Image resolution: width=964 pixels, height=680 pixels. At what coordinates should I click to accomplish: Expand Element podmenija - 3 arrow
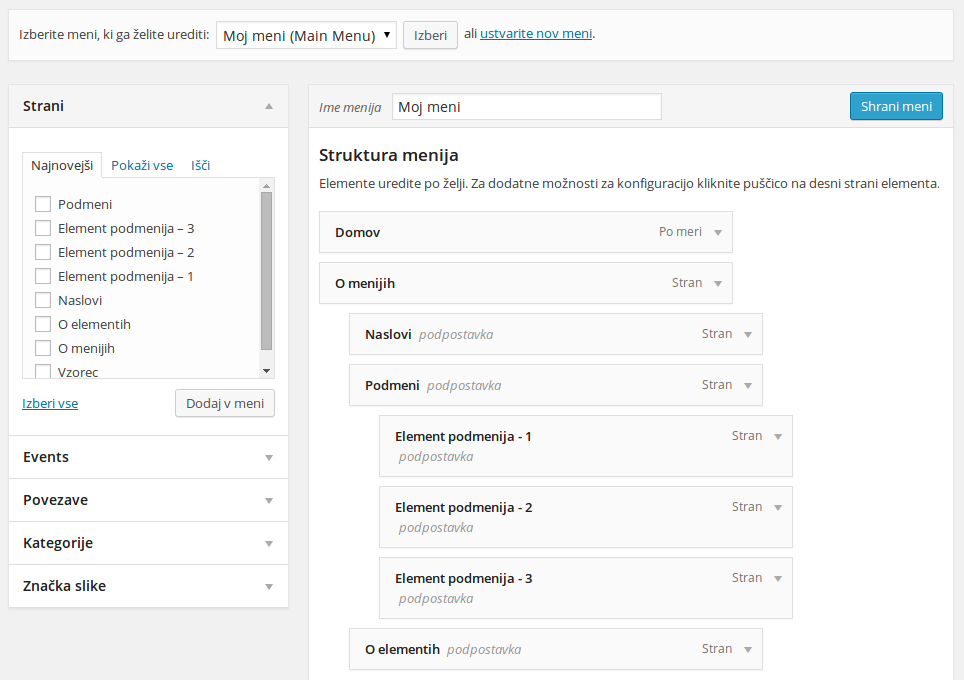pos(778,579)
